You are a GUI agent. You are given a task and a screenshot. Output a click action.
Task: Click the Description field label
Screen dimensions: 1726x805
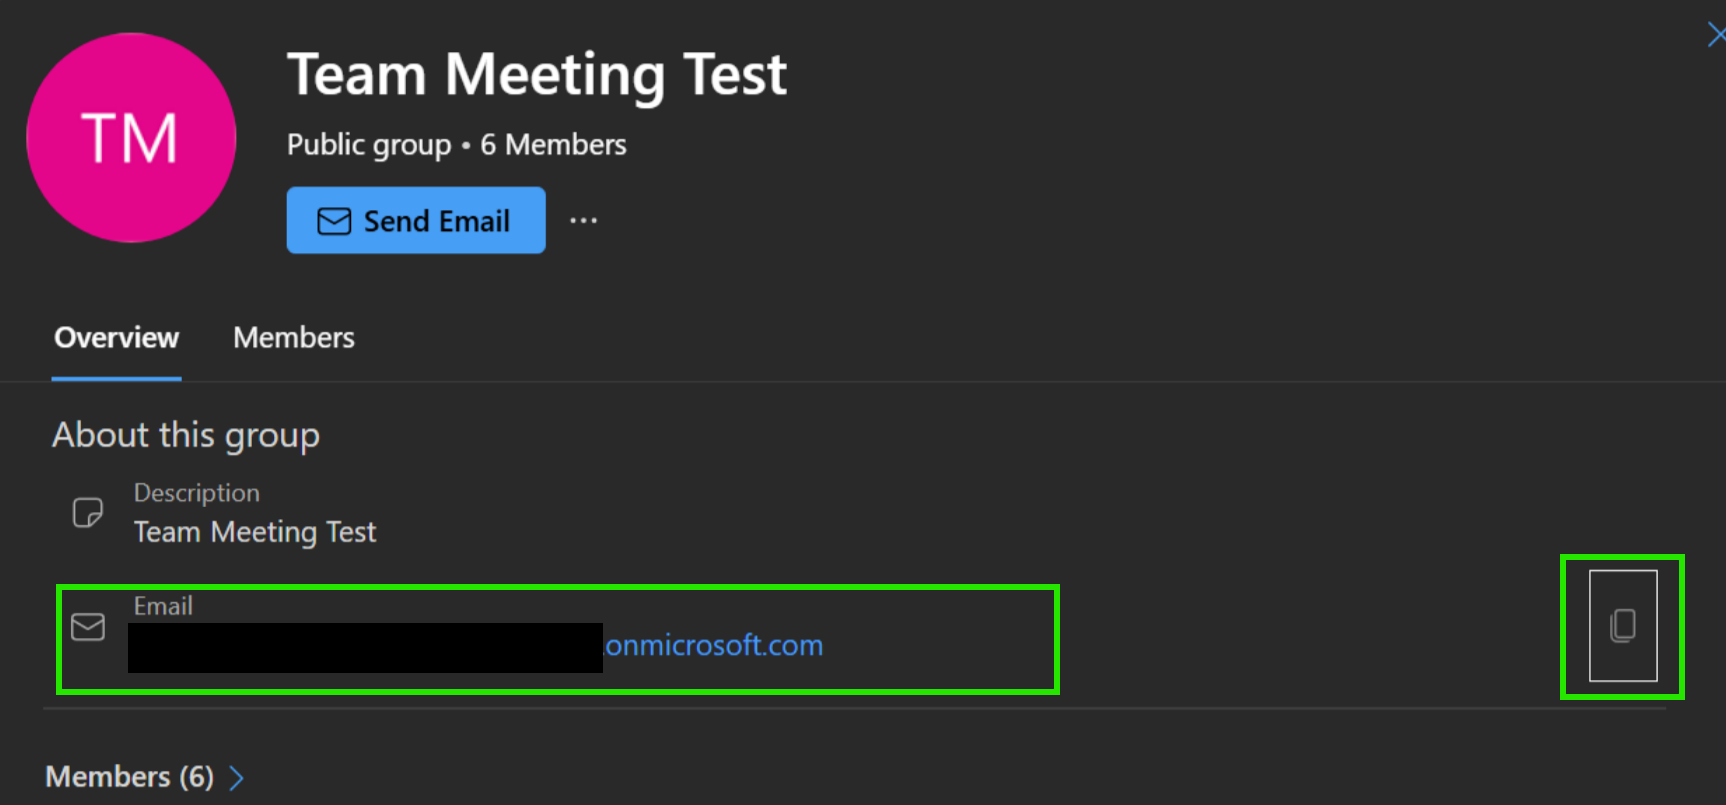[x=197, y=493]
